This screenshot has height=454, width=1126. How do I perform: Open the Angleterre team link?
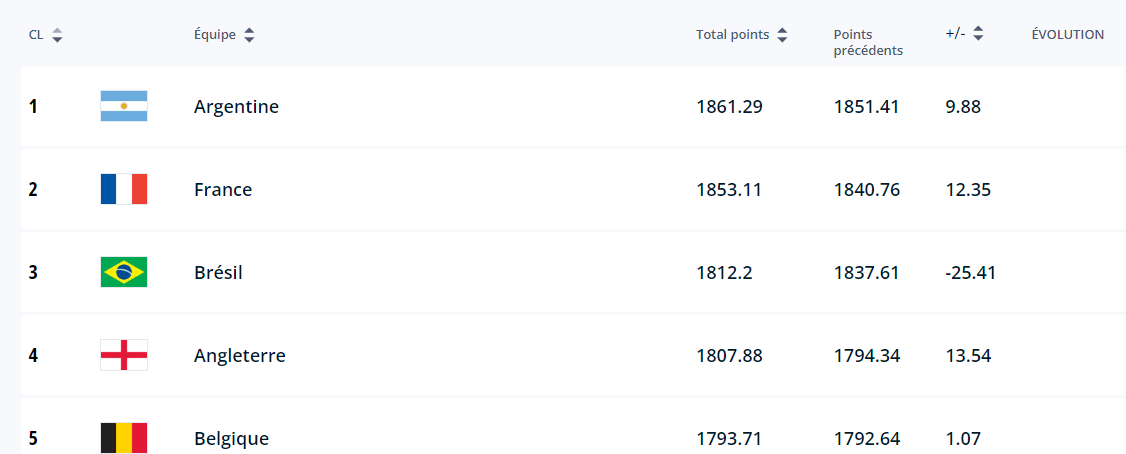(240, 356)
